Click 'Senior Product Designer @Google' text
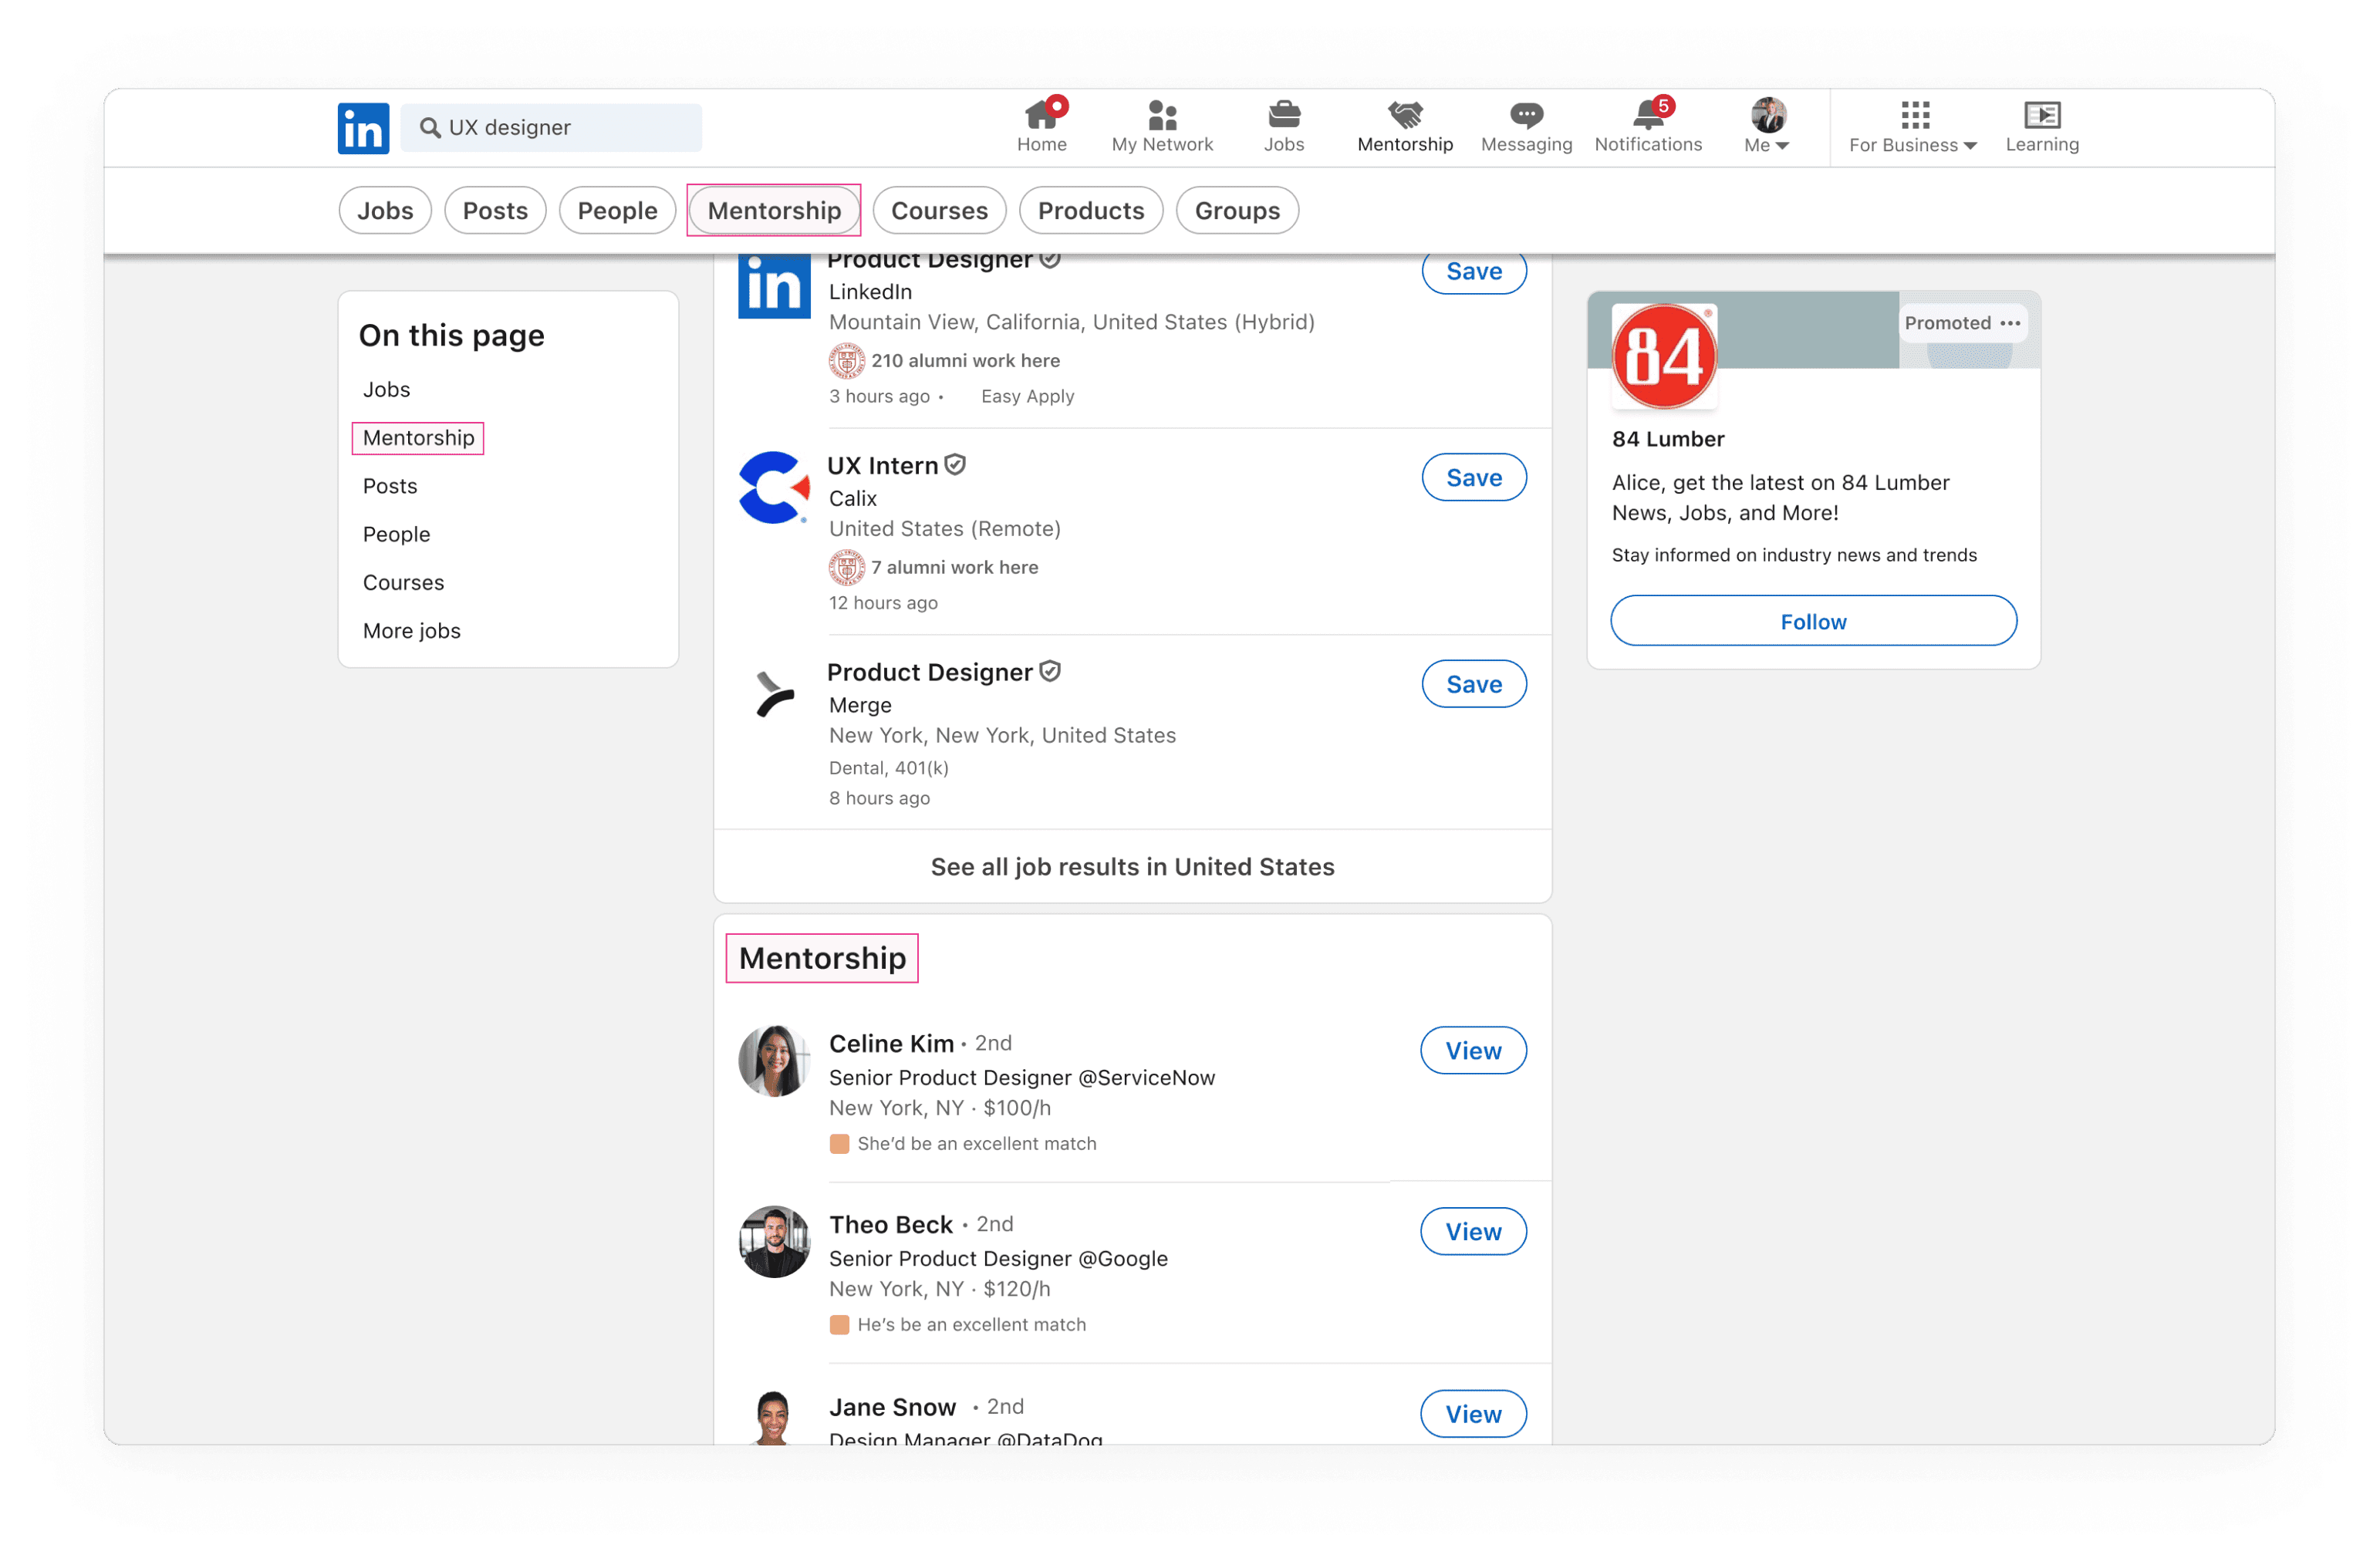Image resolution: width=2380 pixels, height=1565 pixels. click(x=998, y=1259)
